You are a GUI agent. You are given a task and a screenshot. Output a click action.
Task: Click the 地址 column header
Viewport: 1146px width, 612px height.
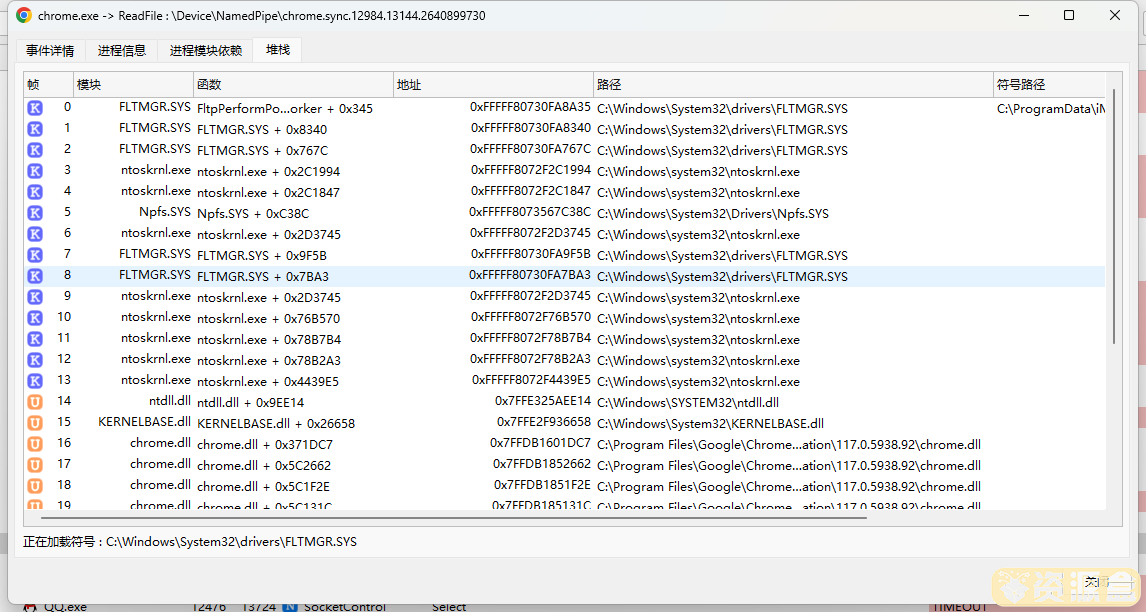coord(493,85)
